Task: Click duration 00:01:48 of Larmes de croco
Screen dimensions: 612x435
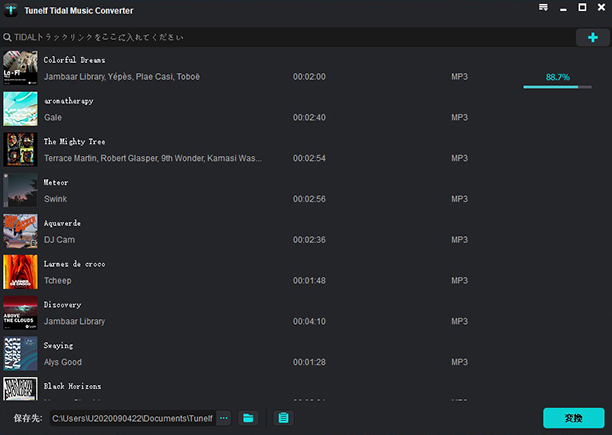Action: [309, 281]
